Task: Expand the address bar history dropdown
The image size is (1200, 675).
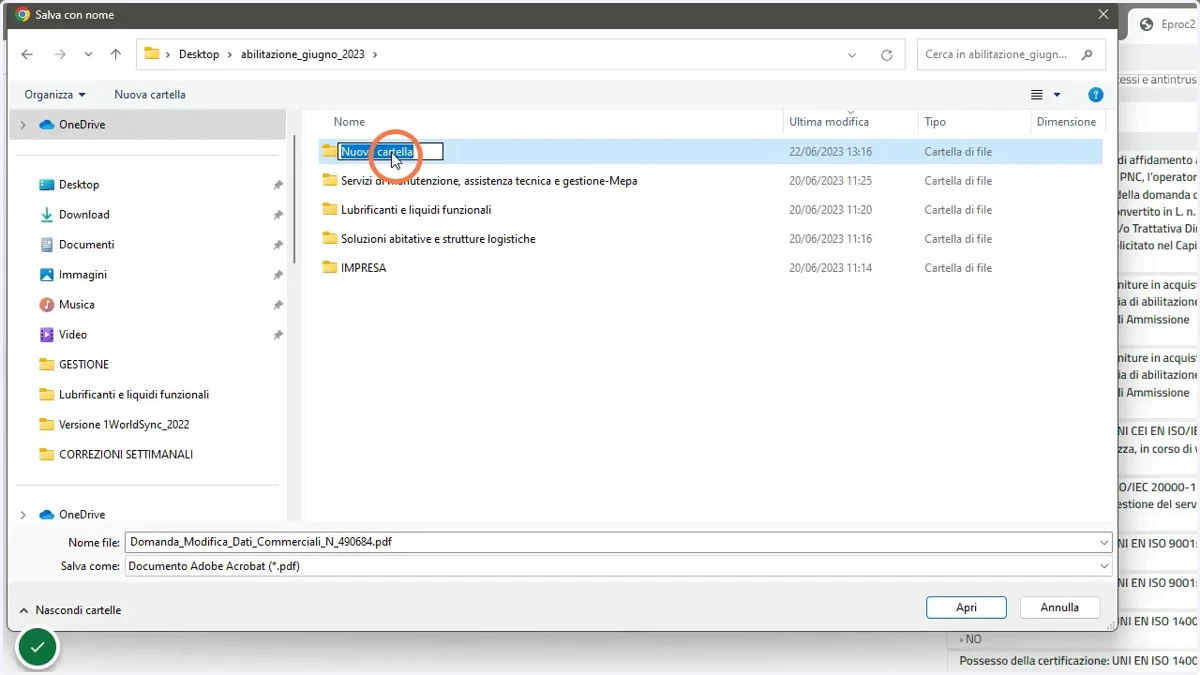Action: (852, 55)
